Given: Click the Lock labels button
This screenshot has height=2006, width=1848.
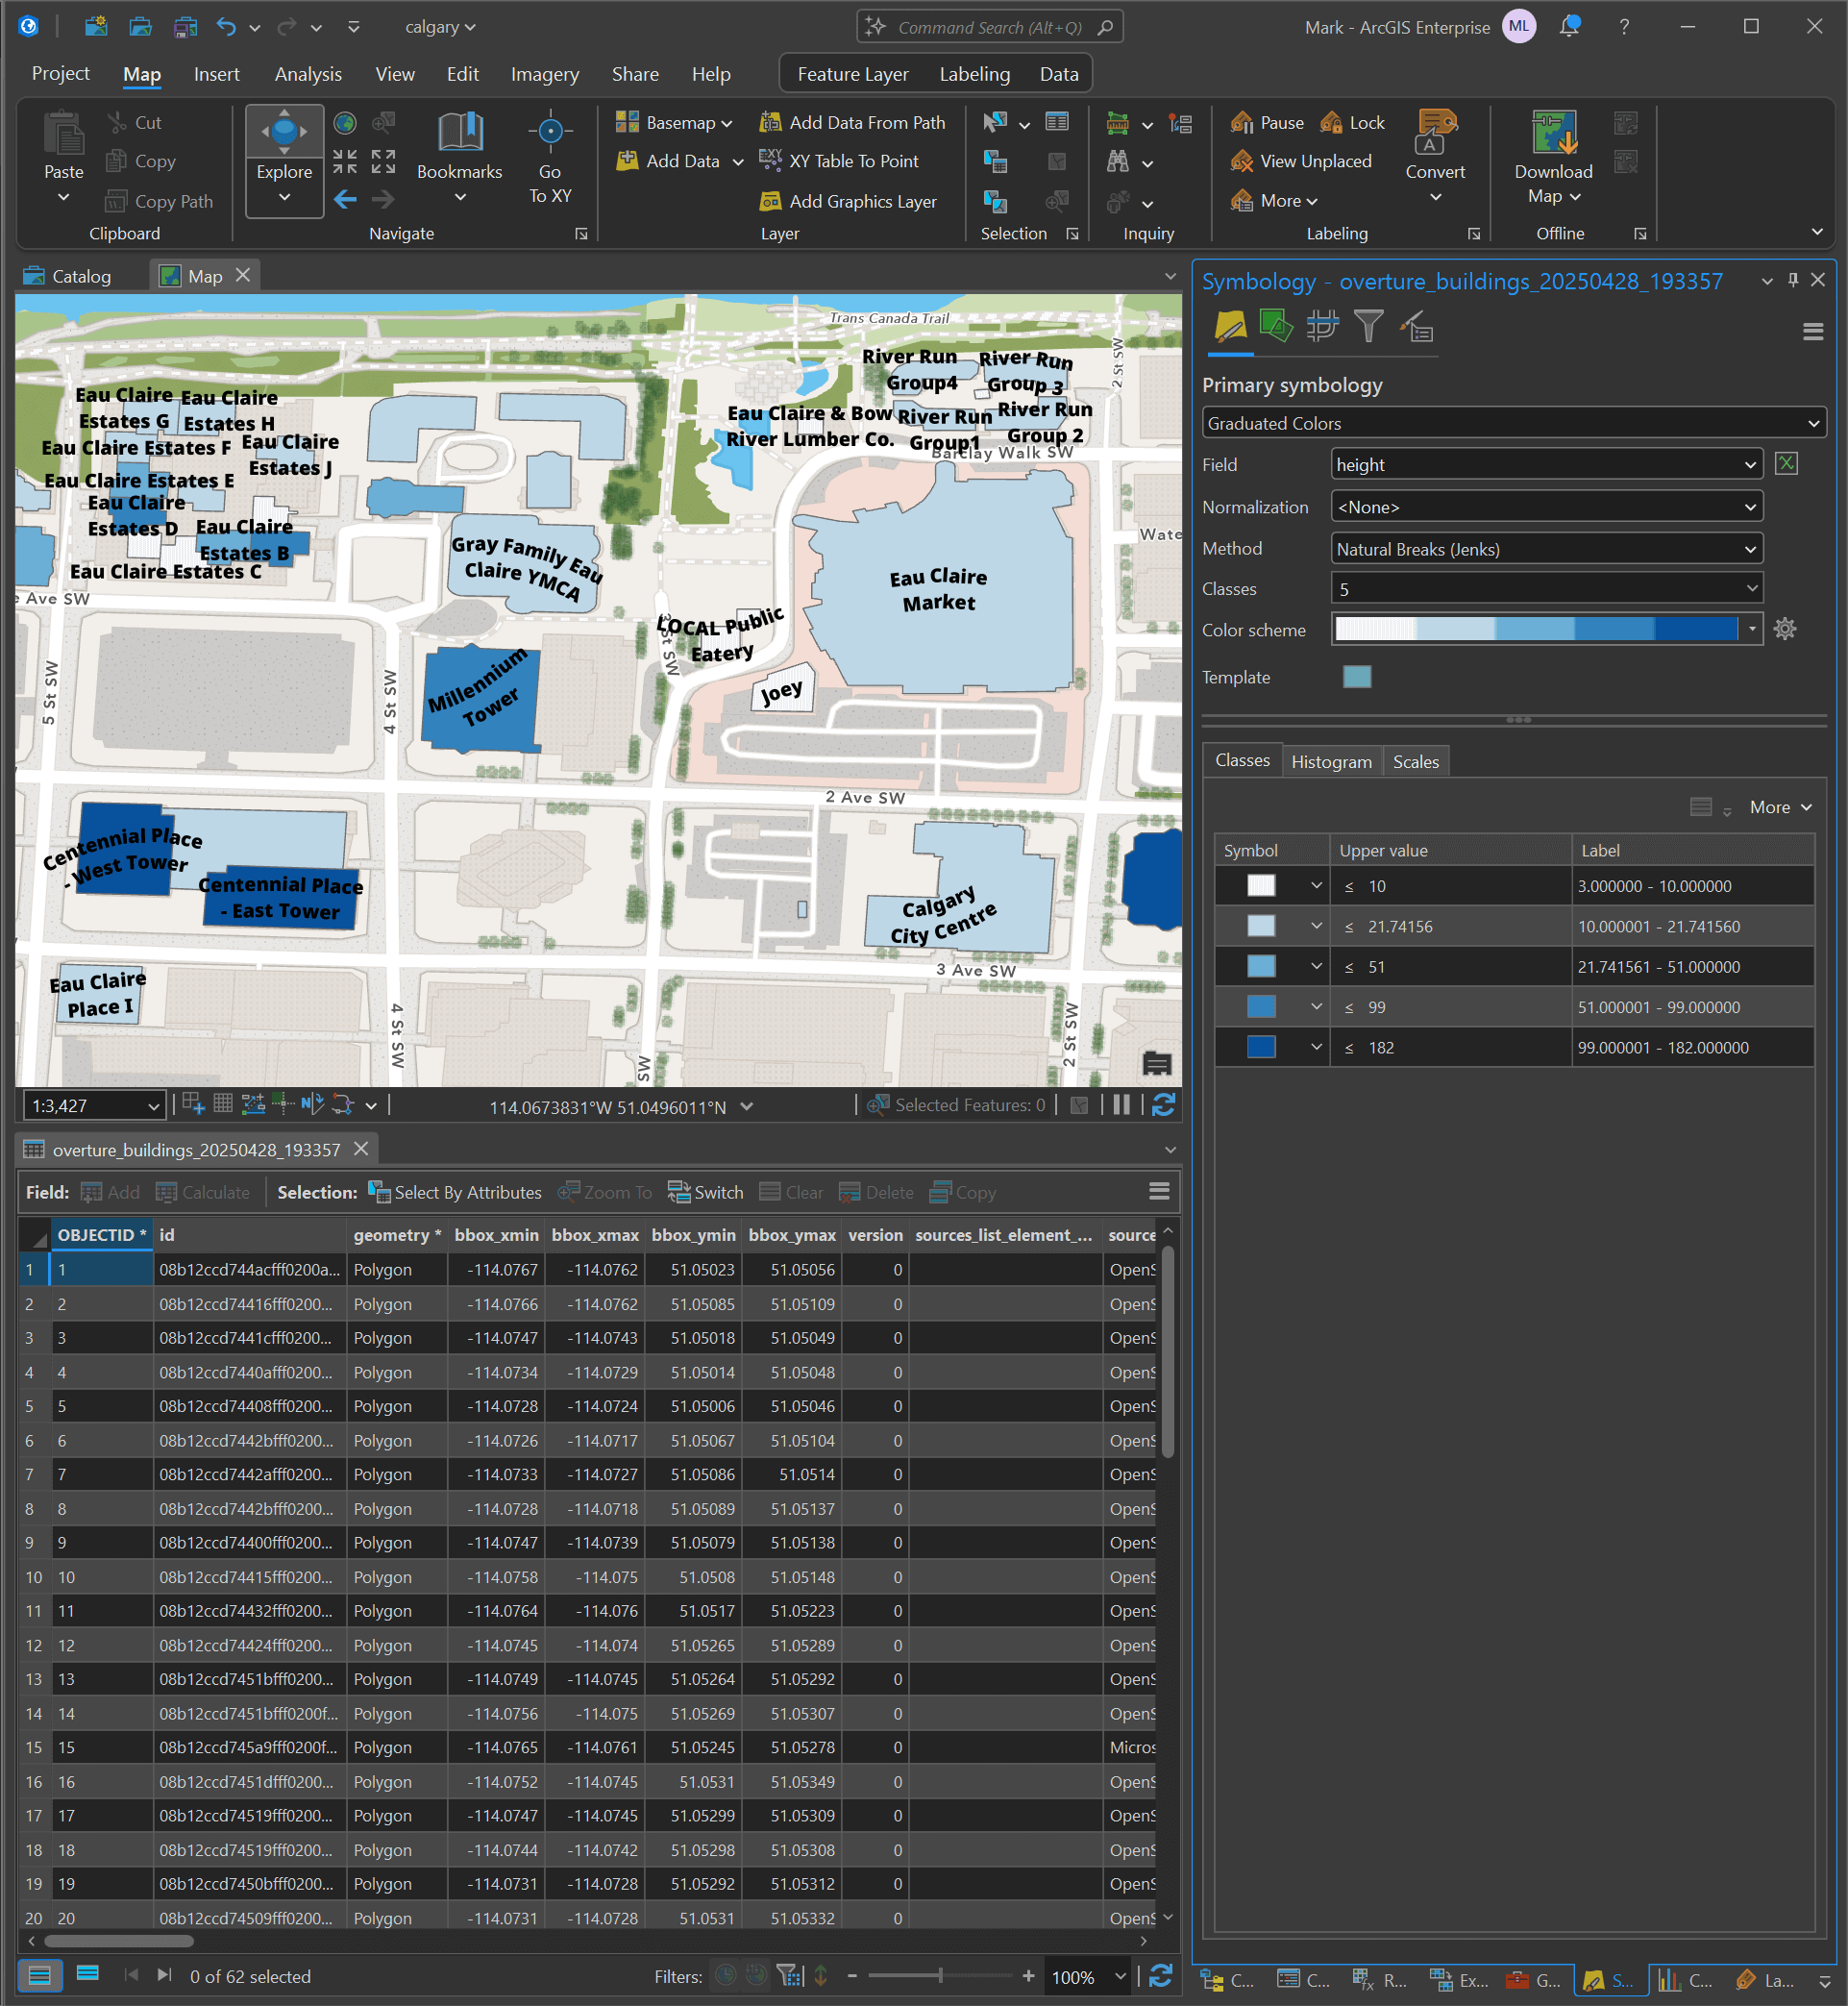Looking at the screenshot, I should point(1352,122).
